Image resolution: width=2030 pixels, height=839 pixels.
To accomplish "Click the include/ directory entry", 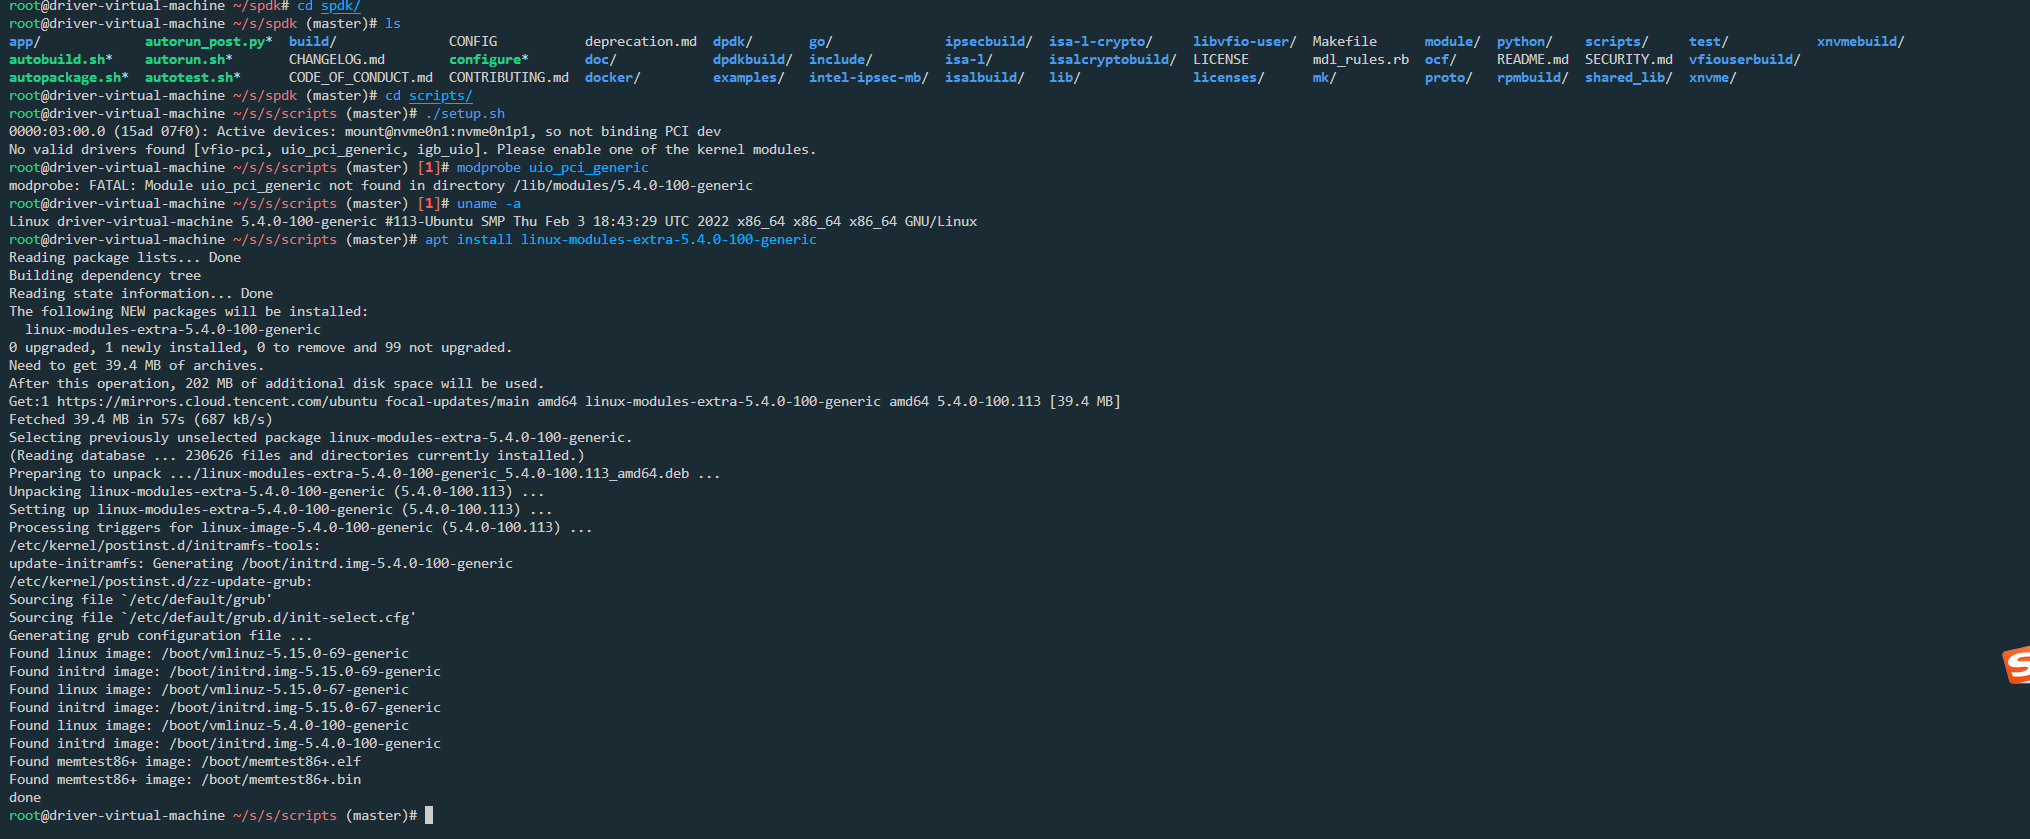I will 841,60.
